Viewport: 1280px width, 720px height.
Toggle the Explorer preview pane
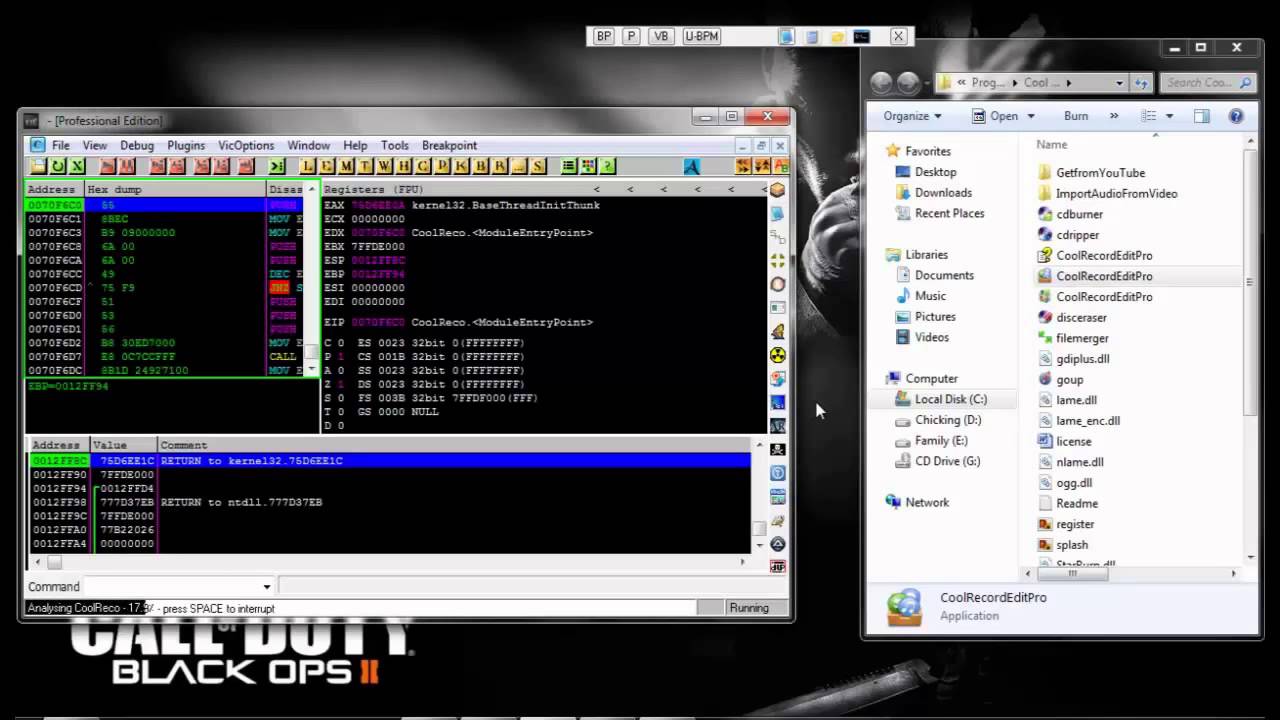[x=1201, y=116]
